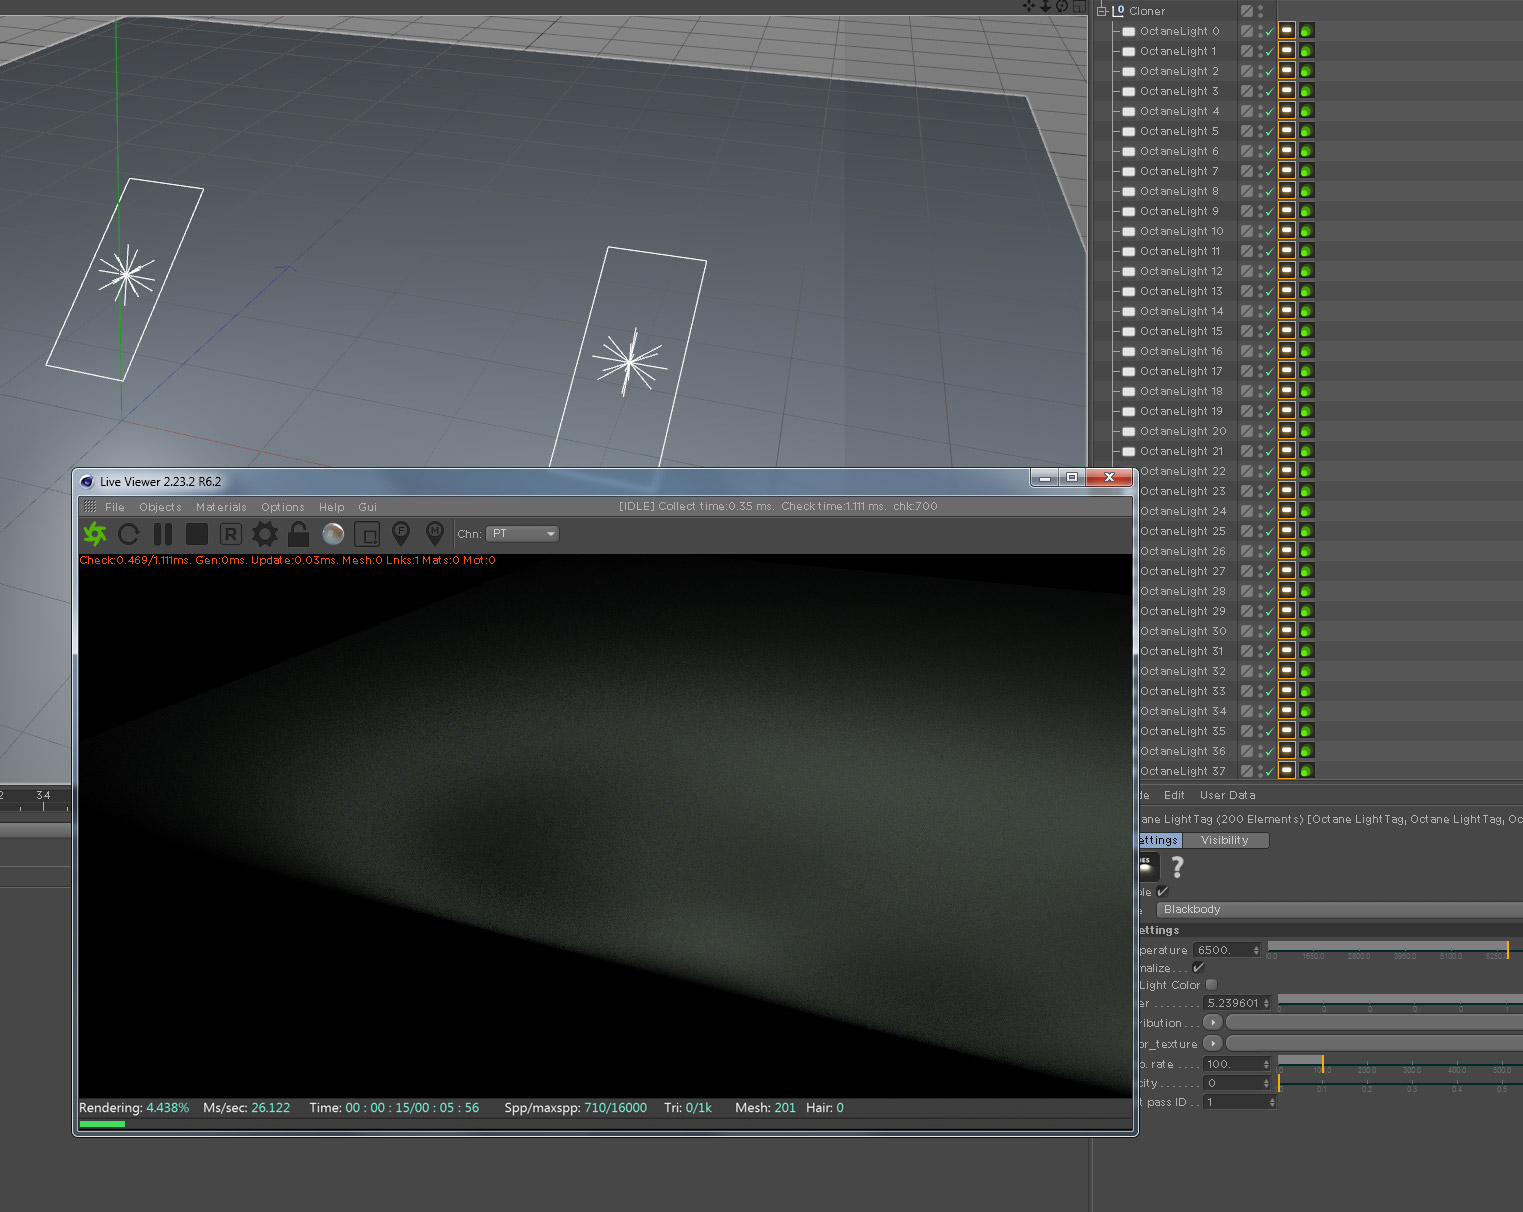Click the Octane send-scene render icon
Image resolution: width=1523 pixels, height=1212 pixels.
coord(95,534)
